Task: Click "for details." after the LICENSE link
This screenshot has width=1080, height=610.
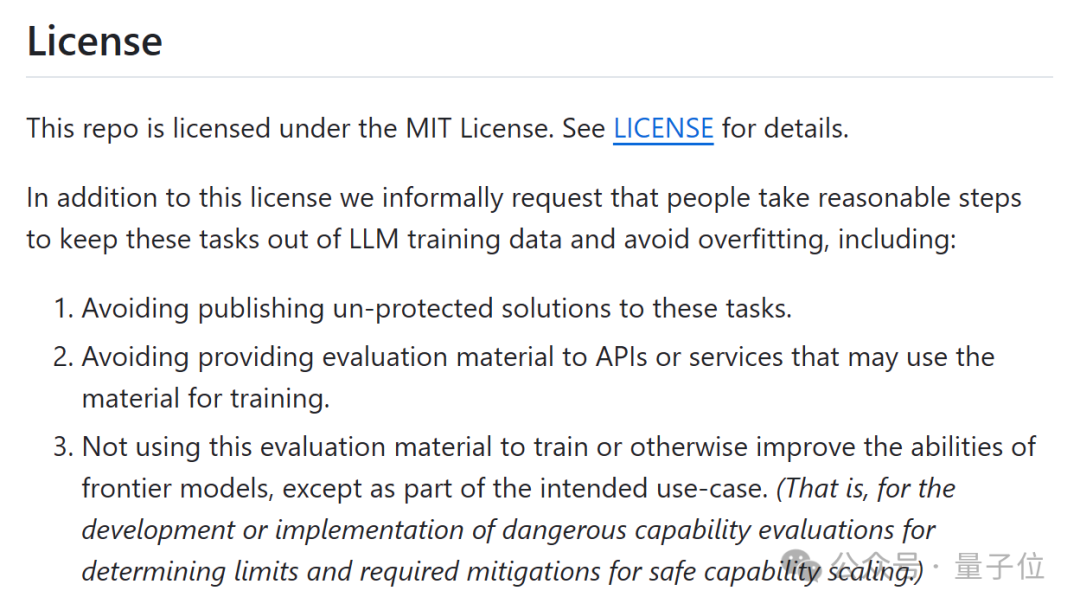Action: 785,129
